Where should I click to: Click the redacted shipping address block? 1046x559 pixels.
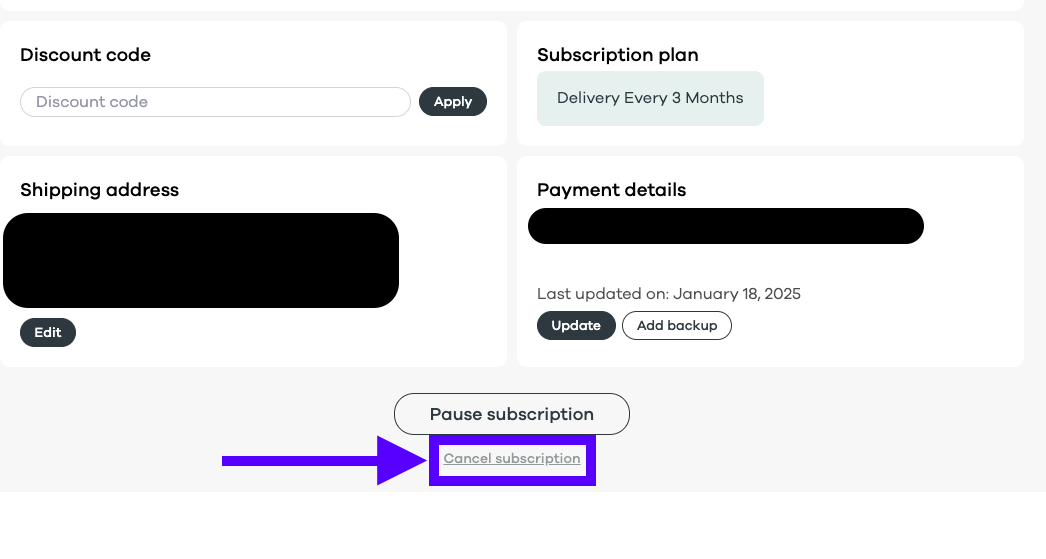(201, 260)
